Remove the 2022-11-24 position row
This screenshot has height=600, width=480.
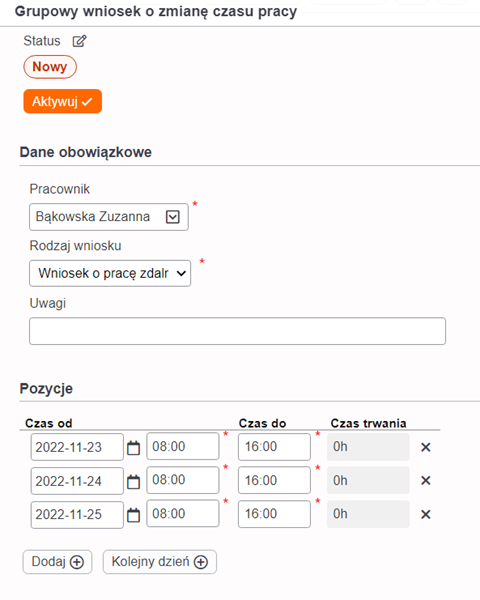tap(426, 481)
